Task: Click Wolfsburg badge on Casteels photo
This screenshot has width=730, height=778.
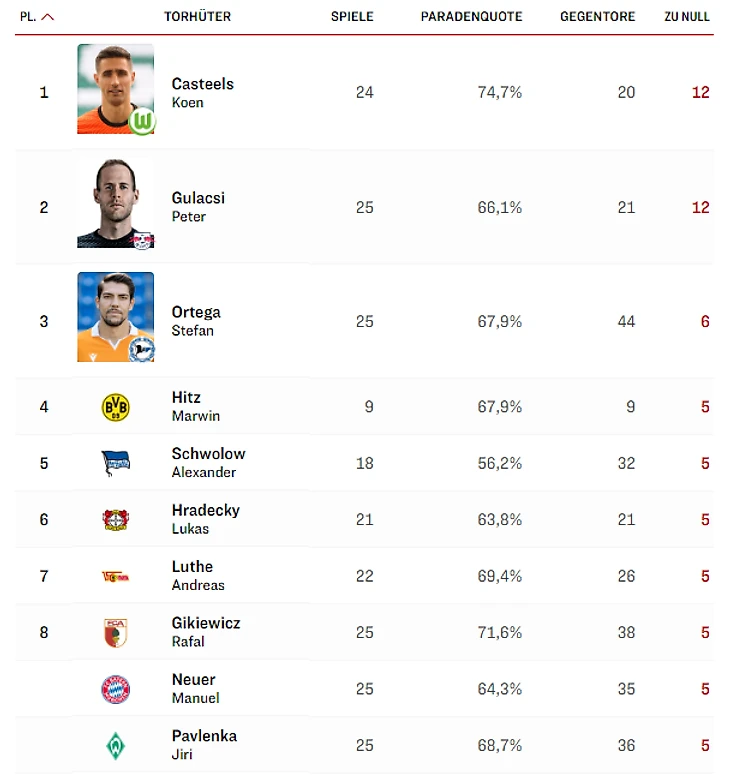Action: pyautogui.click(x=143, y=122)
